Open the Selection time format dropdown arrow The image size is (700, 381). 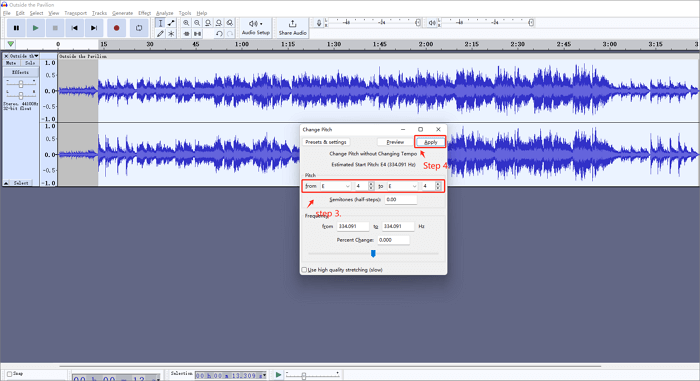tap(264, 375)
